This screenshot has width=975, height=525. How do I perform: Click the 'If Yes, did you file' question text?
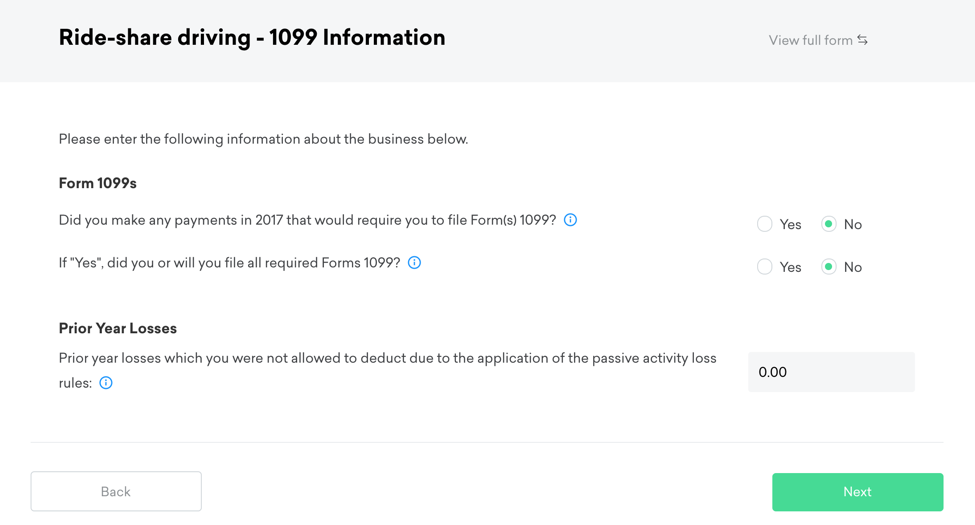tap(229, 263)
